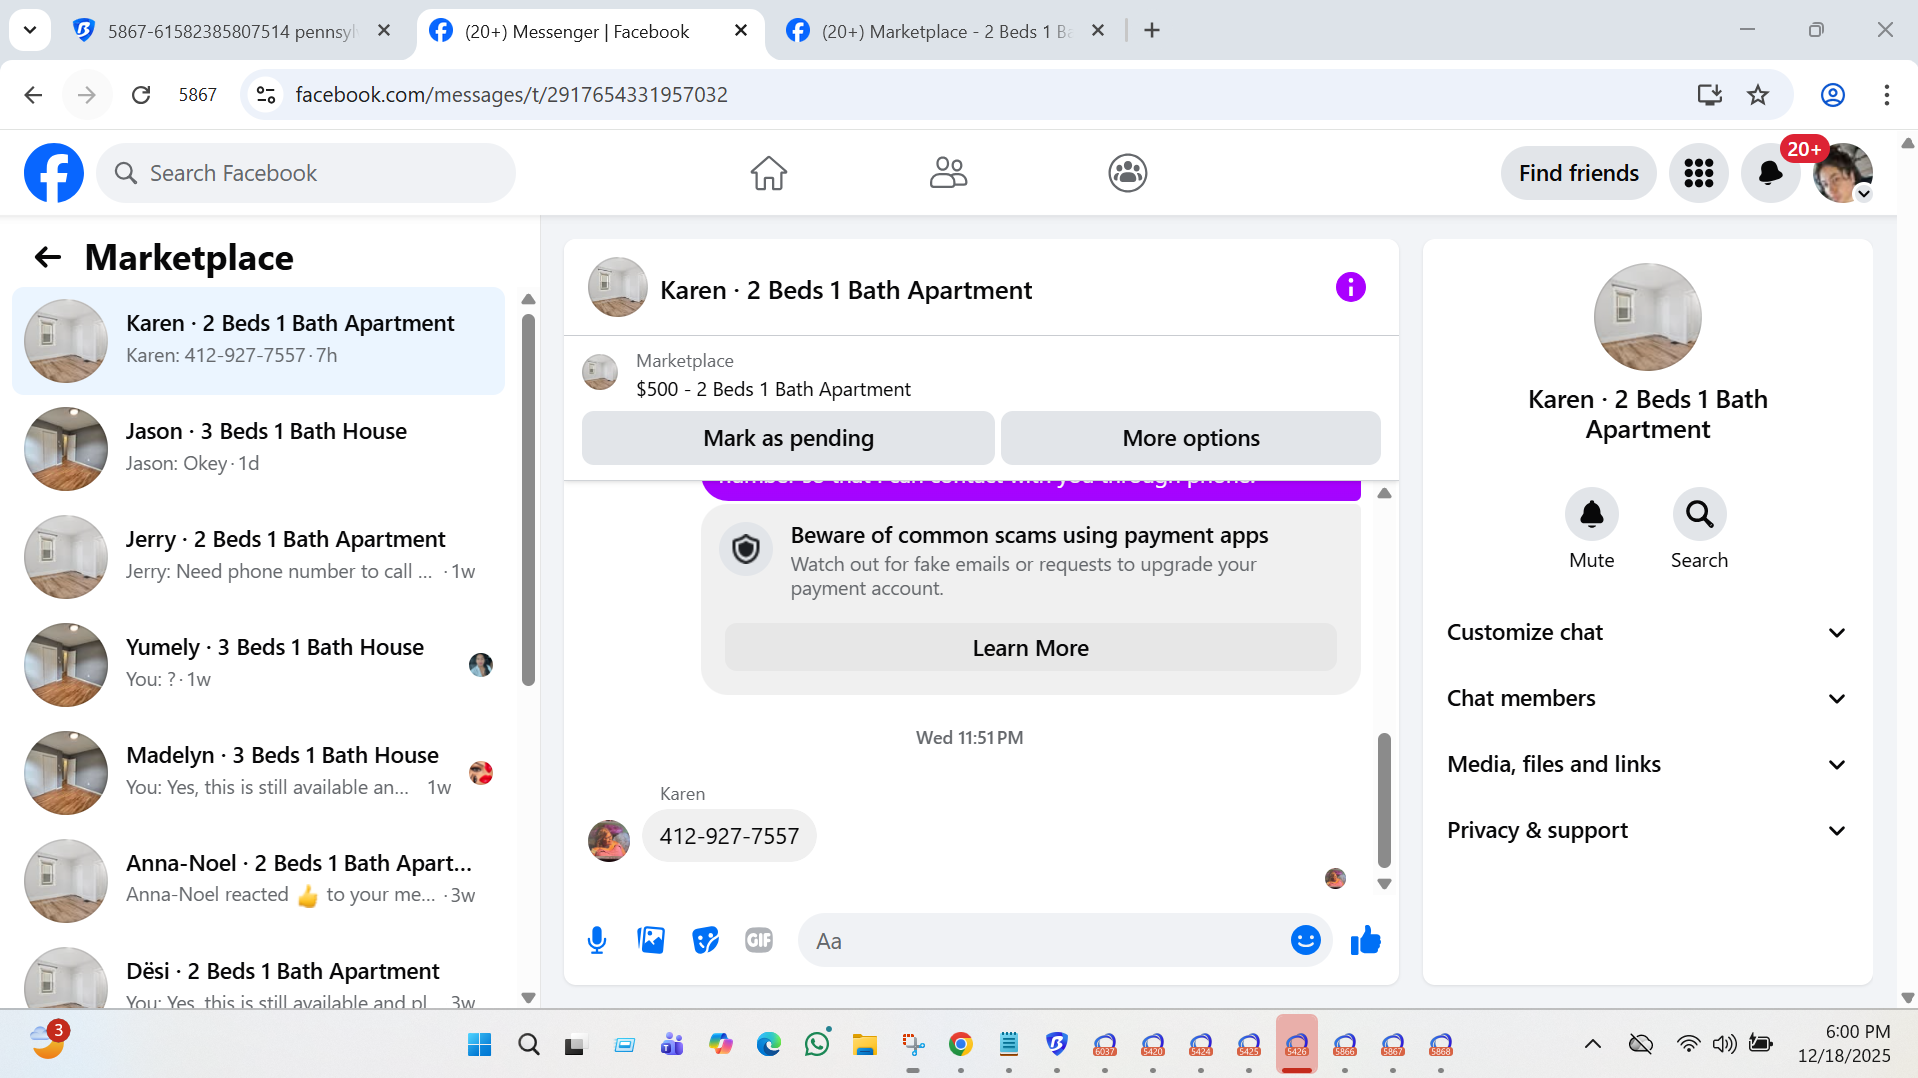
Task: Open WhatsApp from the taskbar
Action: pyautogui.click(x=816, y=1045)
